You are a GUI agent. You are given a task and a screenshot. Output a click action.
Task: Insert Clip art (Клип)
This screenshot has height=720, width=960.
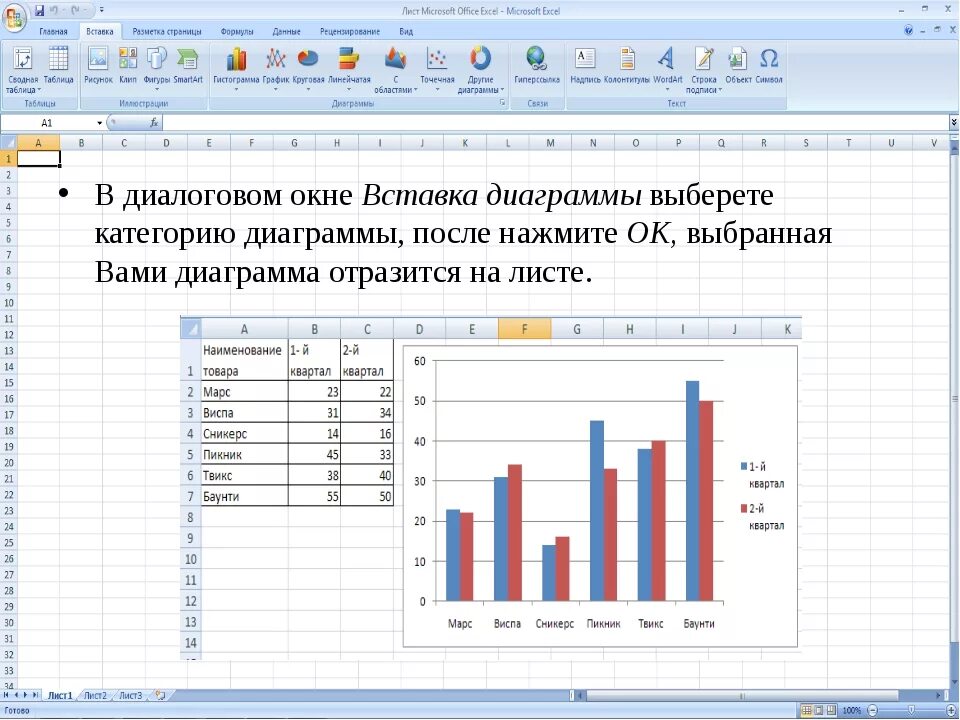tap(128, 66)
